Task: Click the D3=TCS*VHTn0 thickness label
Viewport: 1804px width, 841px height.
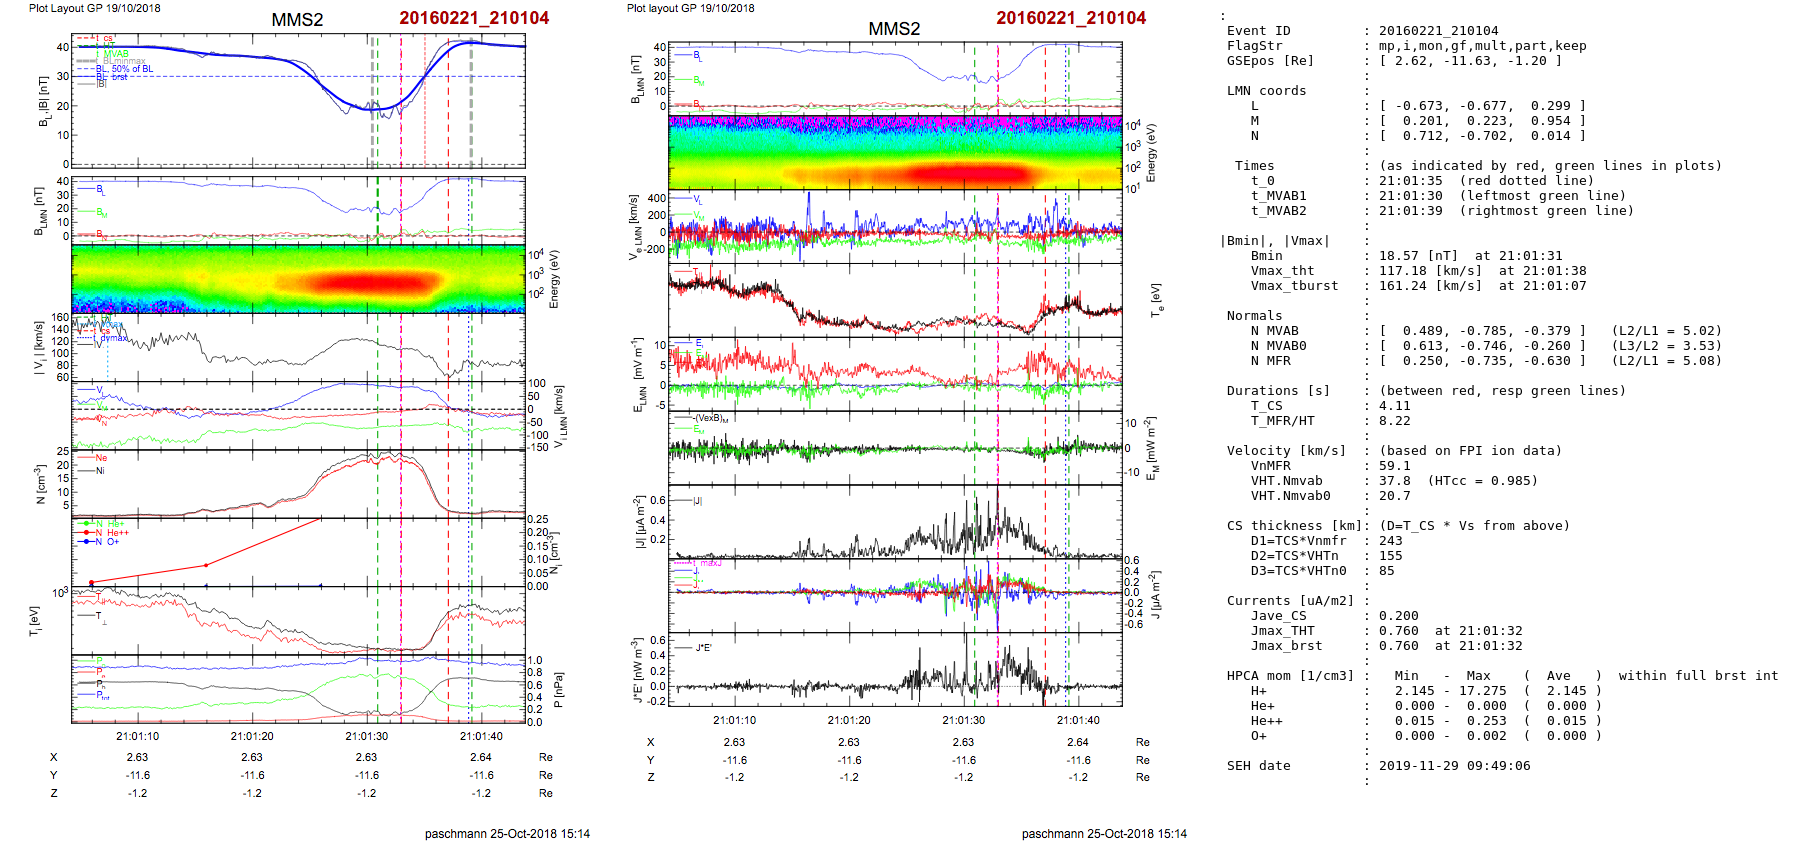Action: tap(1299, 571)
